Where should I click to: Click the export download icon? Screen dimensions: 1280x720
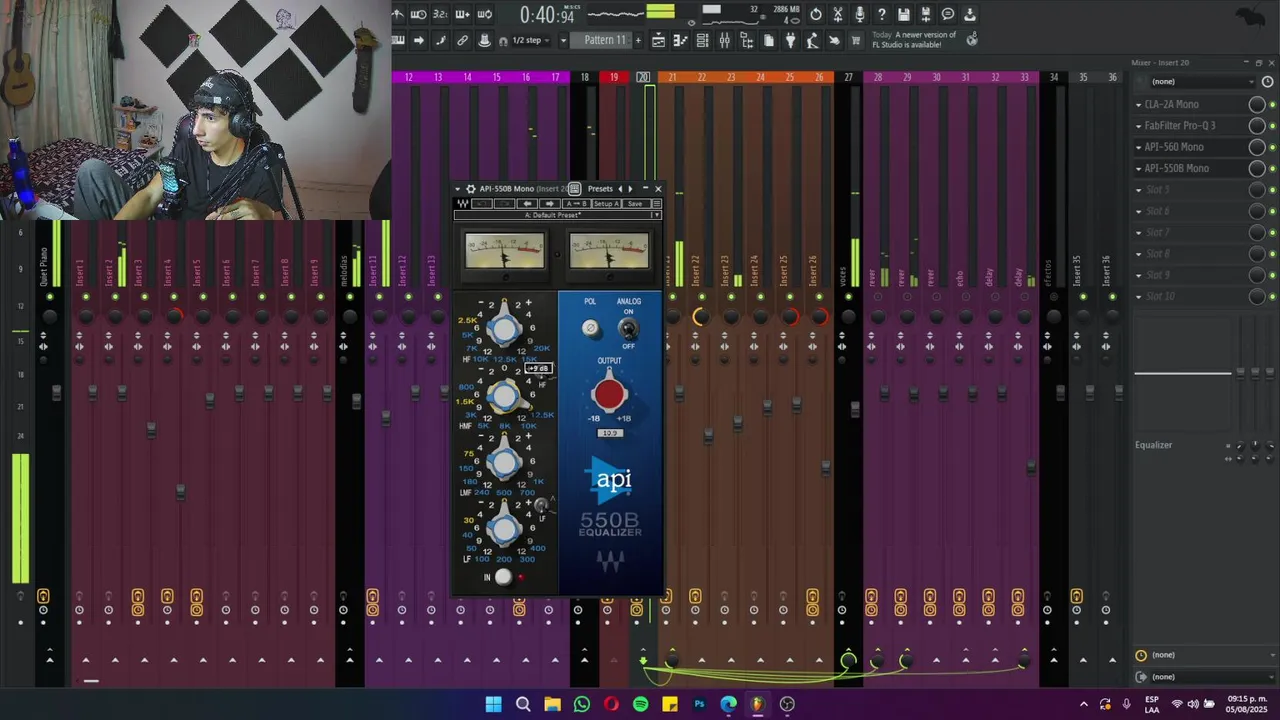coord(970,14)
